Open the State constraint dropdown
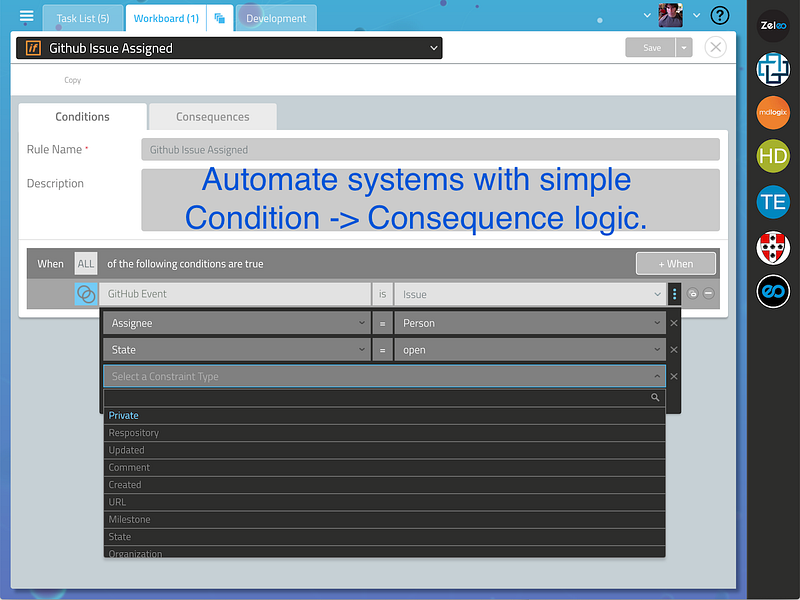Viewport: 800px width, 600px height. (237, 349)
